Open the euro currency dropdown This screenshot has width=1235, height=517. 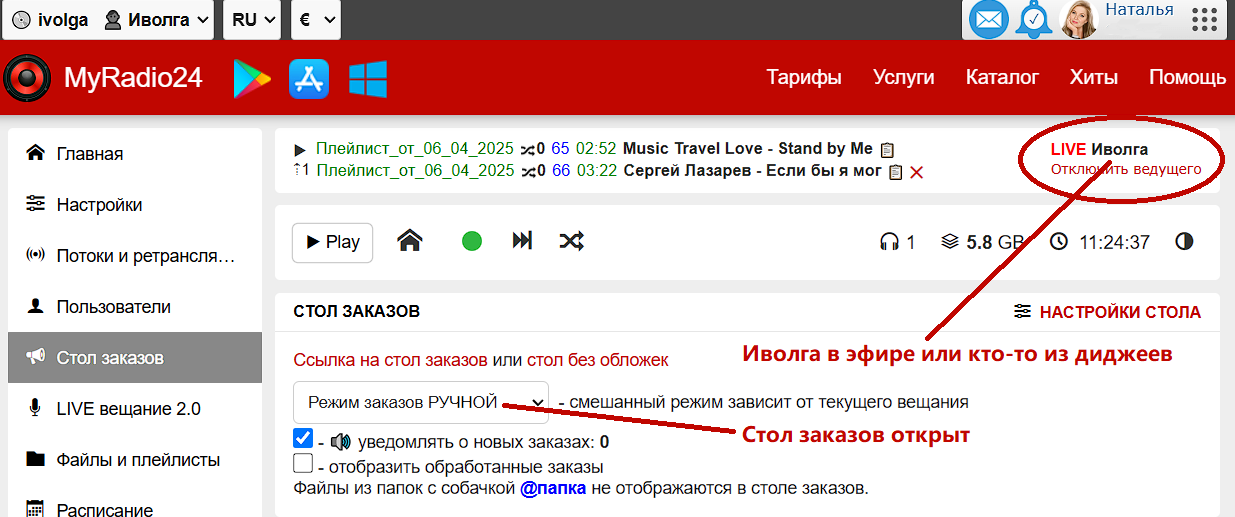(315, 19)
